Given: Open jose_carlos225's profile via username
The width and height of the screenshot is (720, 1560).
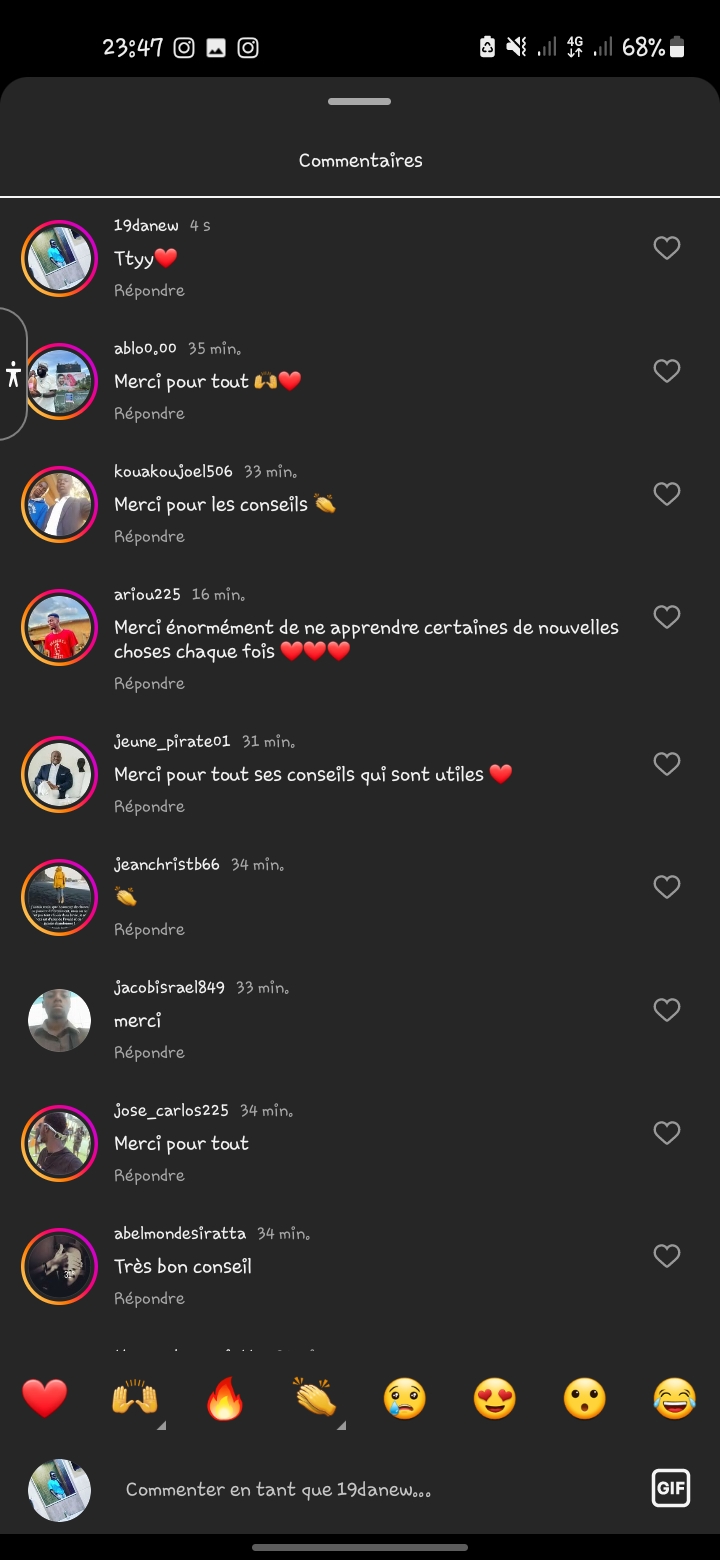Looking at the screenshot, I should [x=171, y=1111].
